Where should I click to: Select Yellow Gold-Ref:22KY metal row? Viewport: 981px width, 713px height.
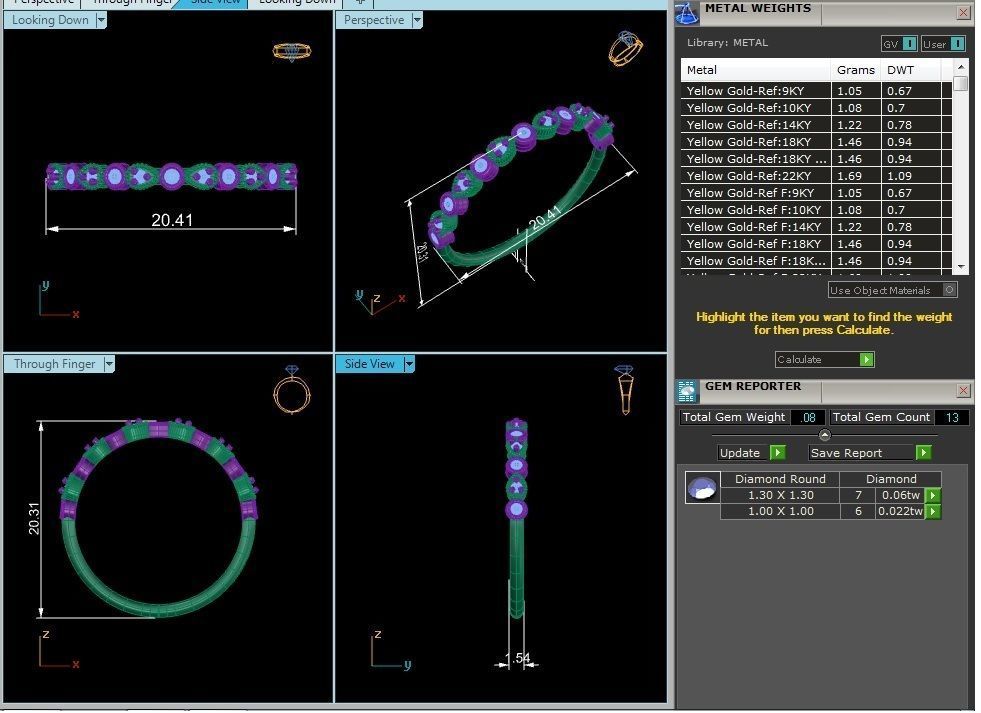[756, 176]
